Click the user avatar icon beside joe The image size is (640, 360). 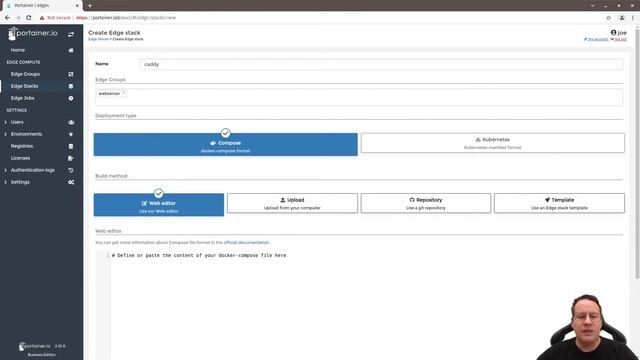pos(613,33)
